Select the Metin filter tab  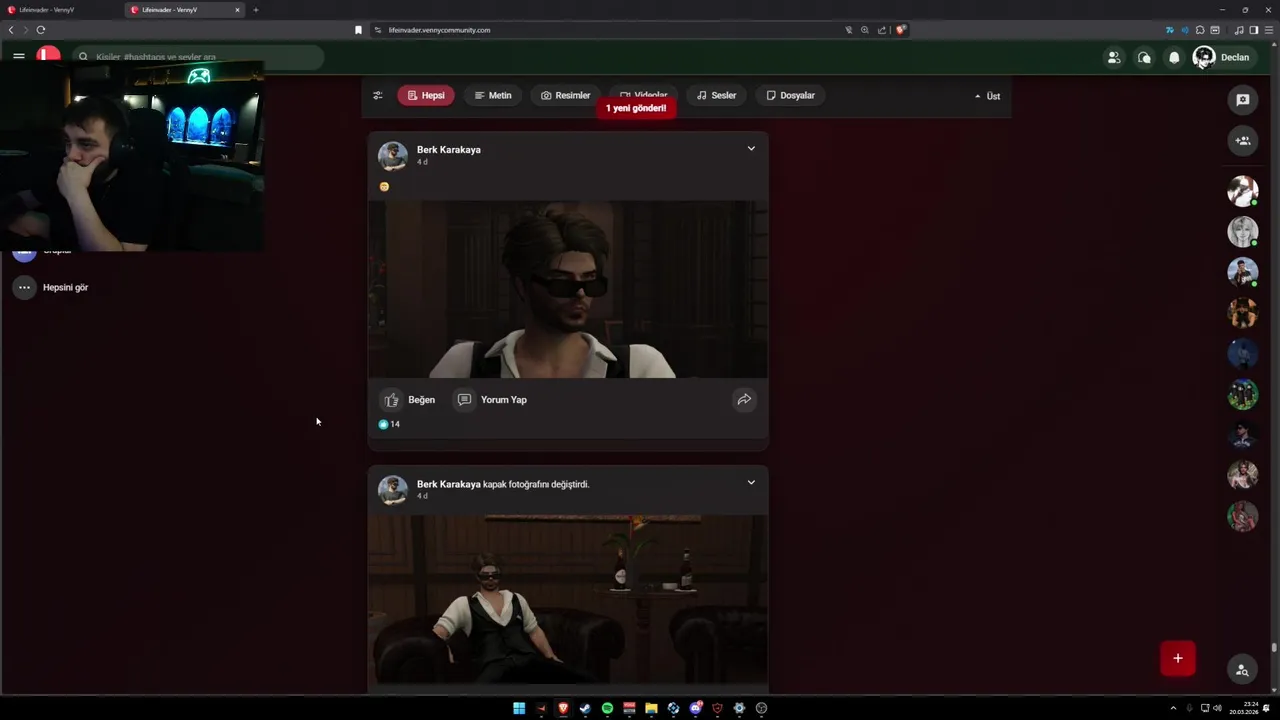click(493, 96)
